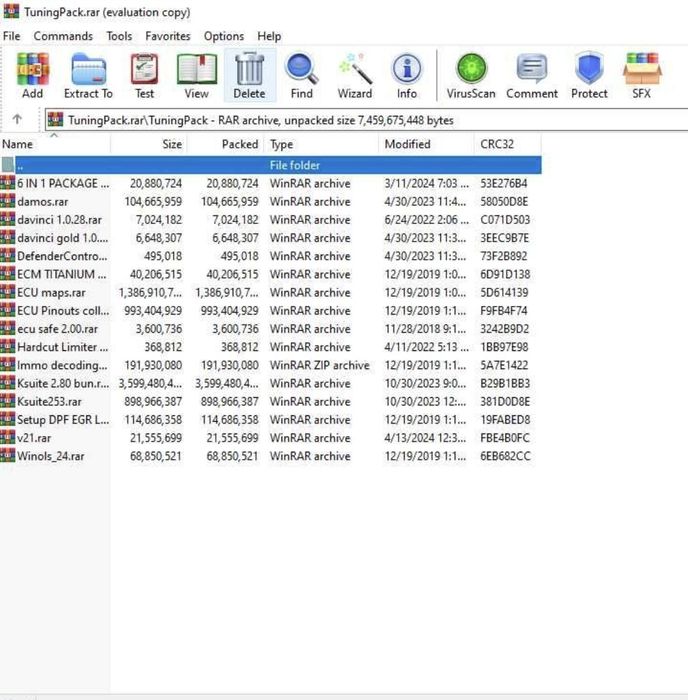Sort by Size column header
The height and width of the screenshot is (700, 688).
pos(149,144)
